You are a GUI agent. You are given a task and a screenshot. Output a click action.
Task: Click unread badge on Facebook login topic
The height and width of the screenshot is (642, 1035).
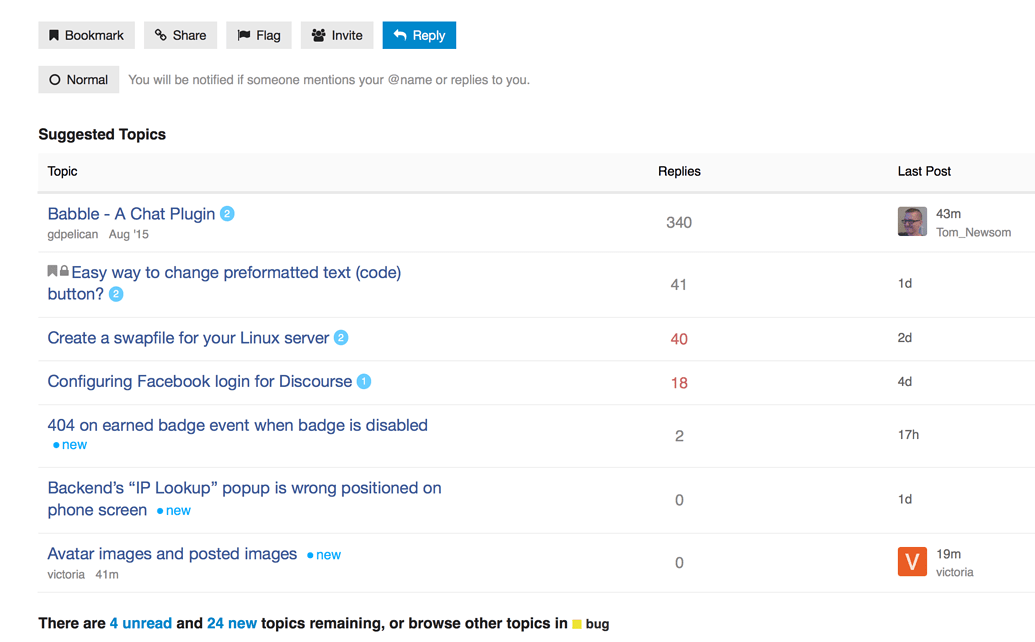[x=364, y=382]
